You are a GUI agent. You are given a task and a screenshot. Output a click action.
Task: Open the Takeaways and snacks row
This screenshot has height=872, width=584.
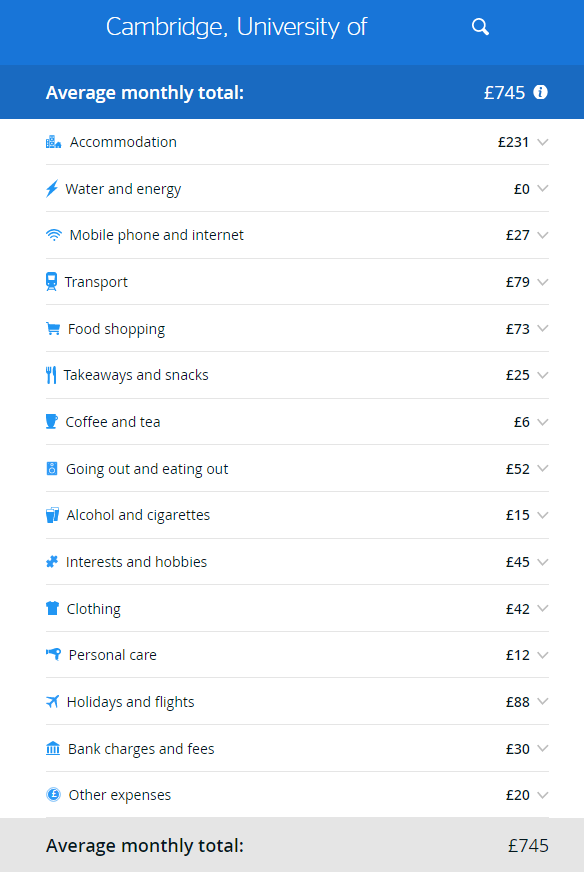click(x=297, y=375)
